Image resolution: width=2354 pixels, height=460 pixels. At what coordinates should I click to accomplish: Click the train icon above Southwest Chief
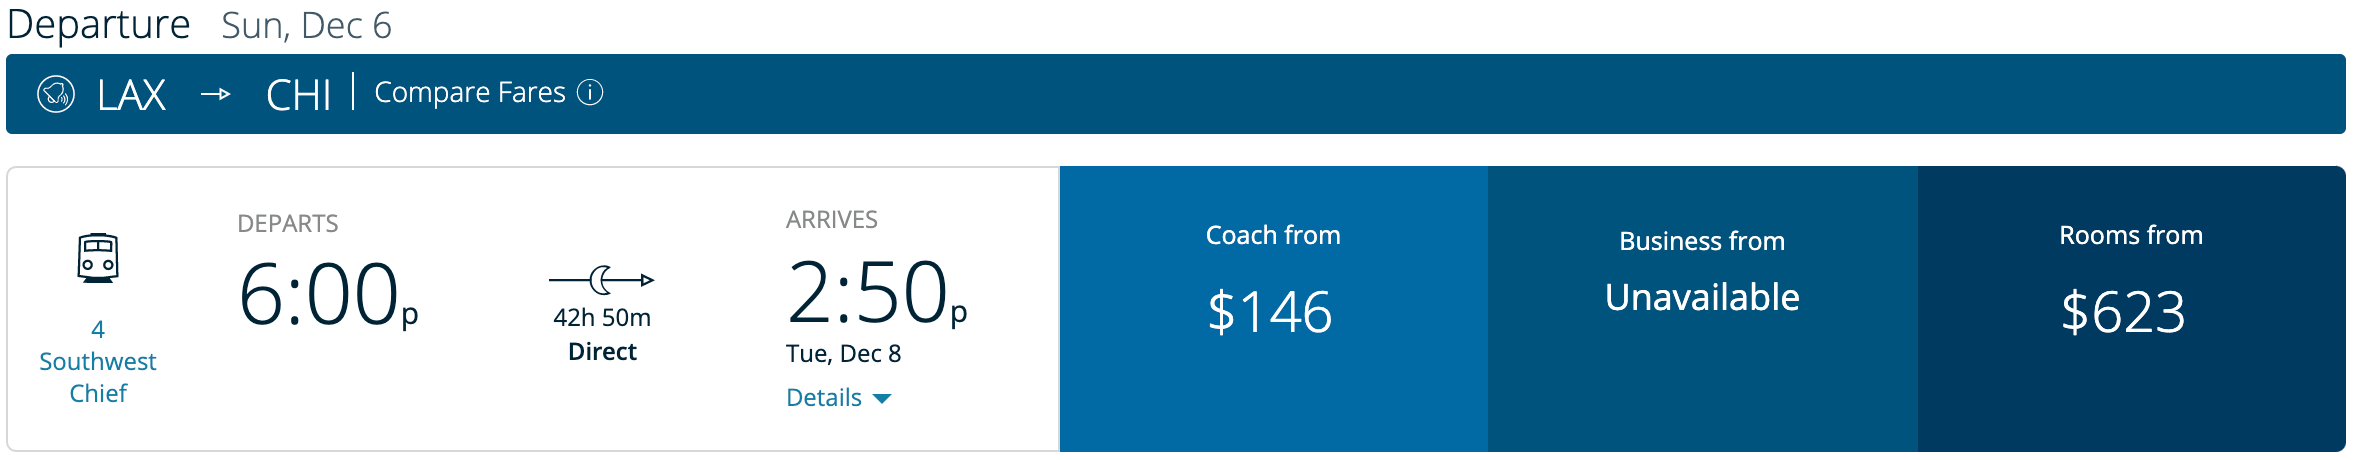[x=98, y=259]
